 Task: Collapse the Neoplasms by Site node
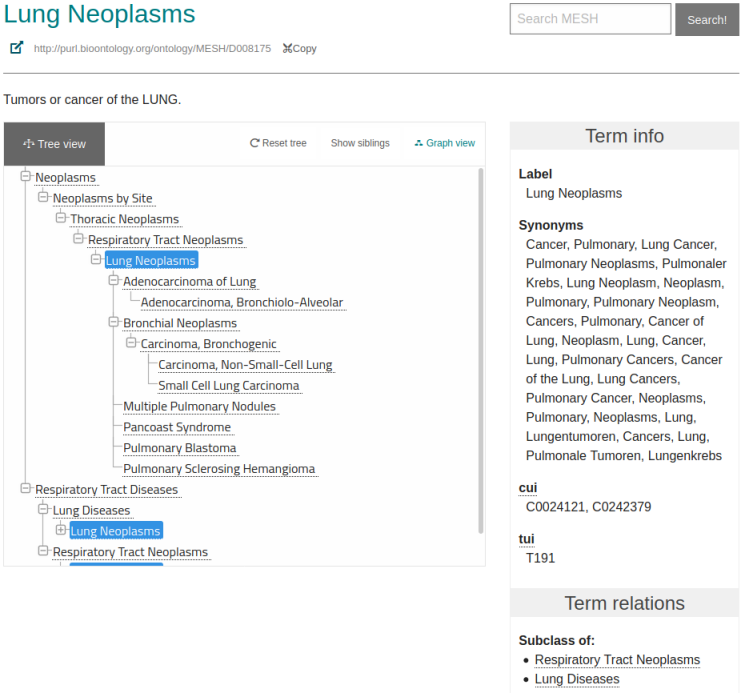pyautogui.click(x=43, y=198)
